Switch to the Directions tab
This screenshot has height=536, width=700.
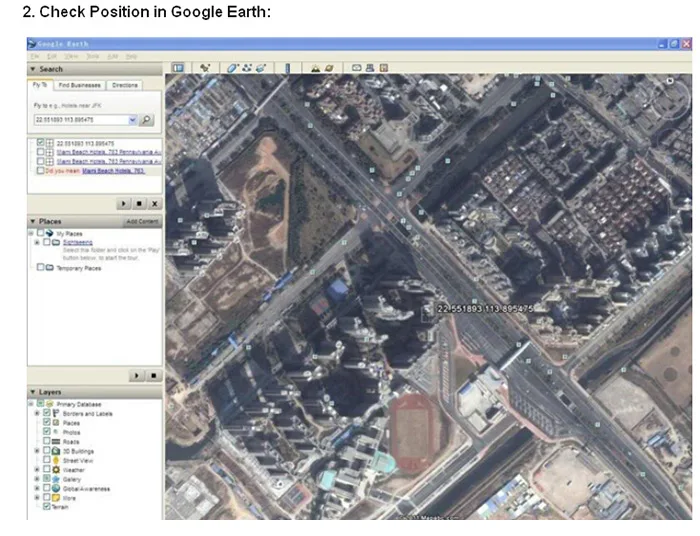coord(125,85)
